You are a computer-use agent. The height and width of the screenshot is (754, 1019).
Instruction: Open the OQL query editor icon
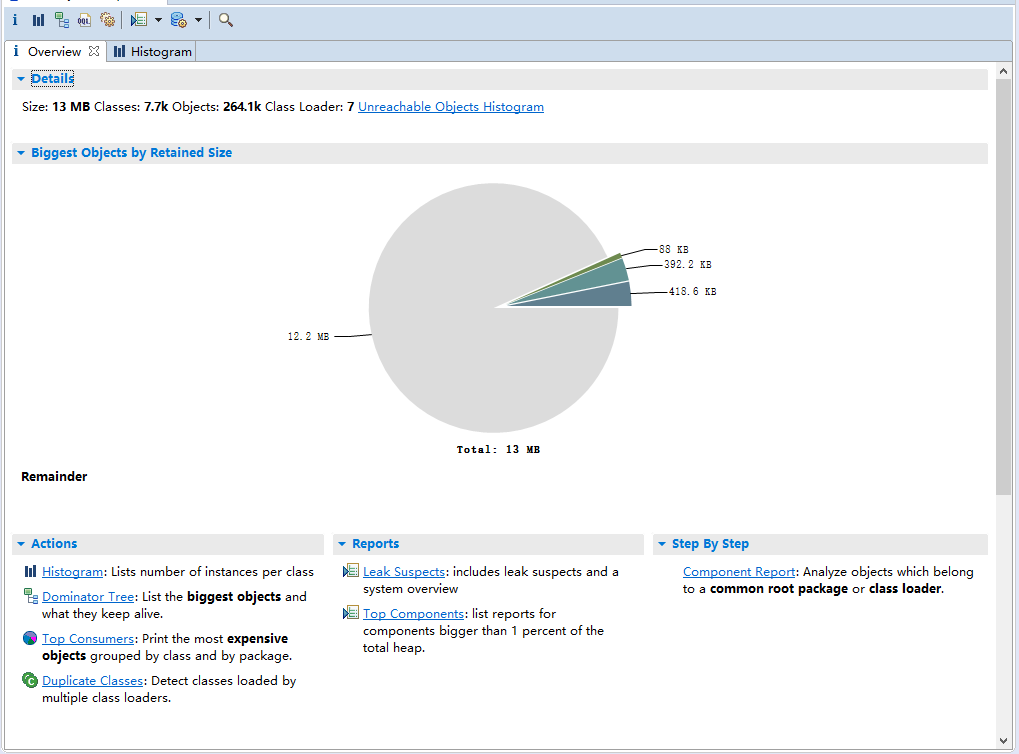coord(84,20)
